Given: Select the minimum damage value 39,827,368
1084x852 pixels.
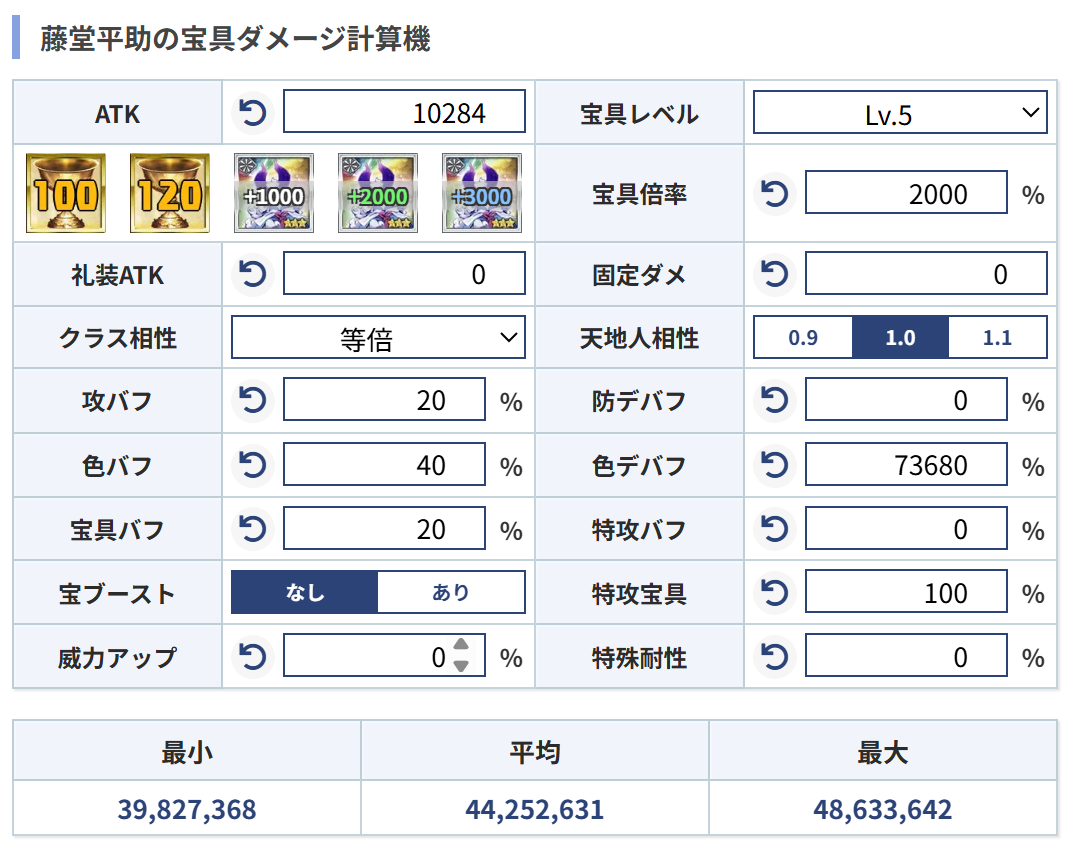Looking at the screenshot, I should (187, 809).
